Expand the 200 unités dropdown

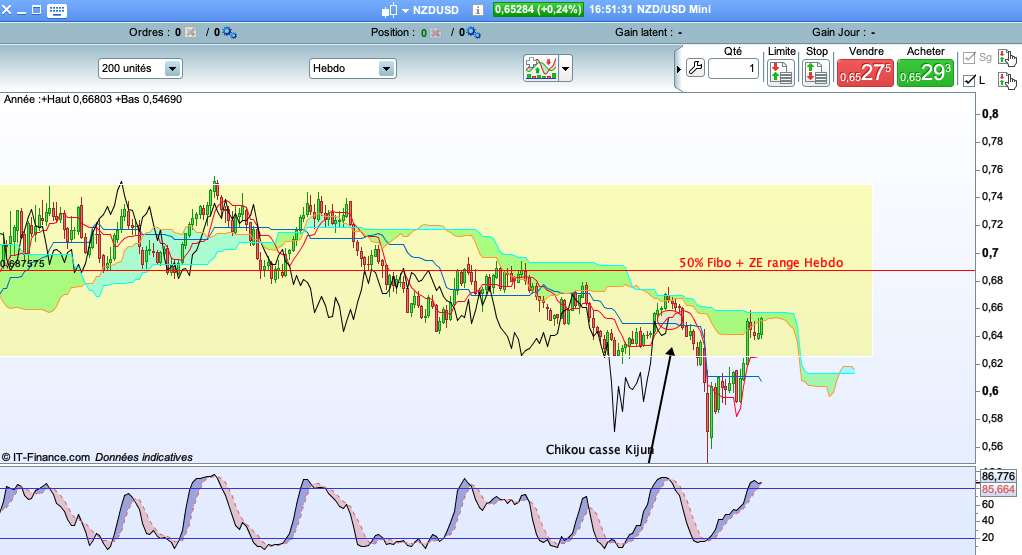[172, 69]
